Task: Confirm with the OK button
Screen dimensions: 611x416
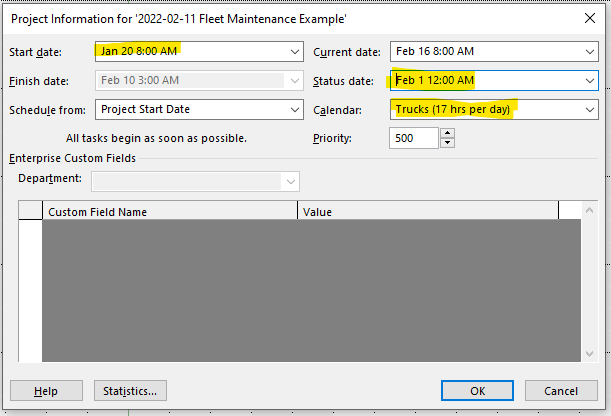Action: click(477, 391)
